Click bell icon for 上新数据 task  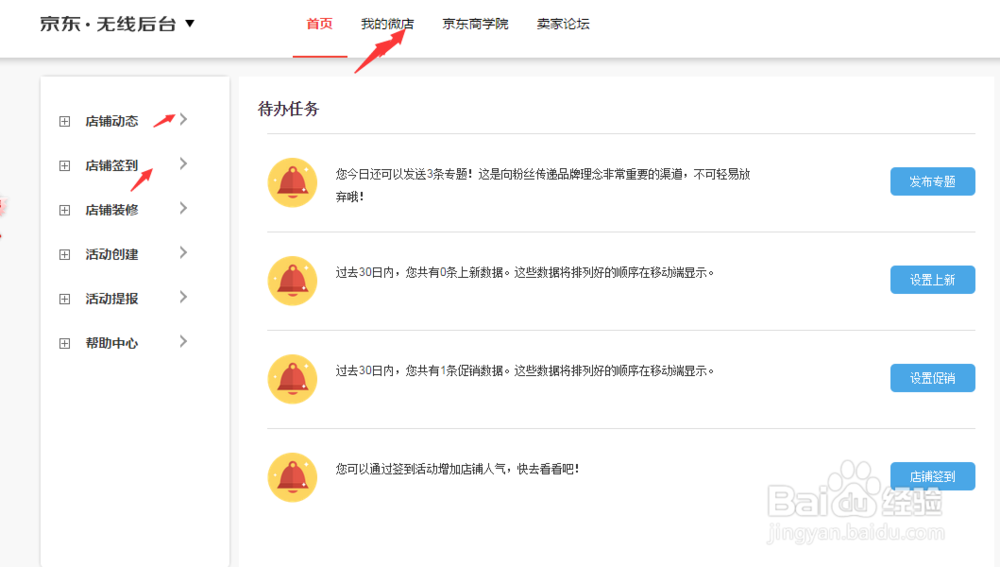[x=292, y=281]
